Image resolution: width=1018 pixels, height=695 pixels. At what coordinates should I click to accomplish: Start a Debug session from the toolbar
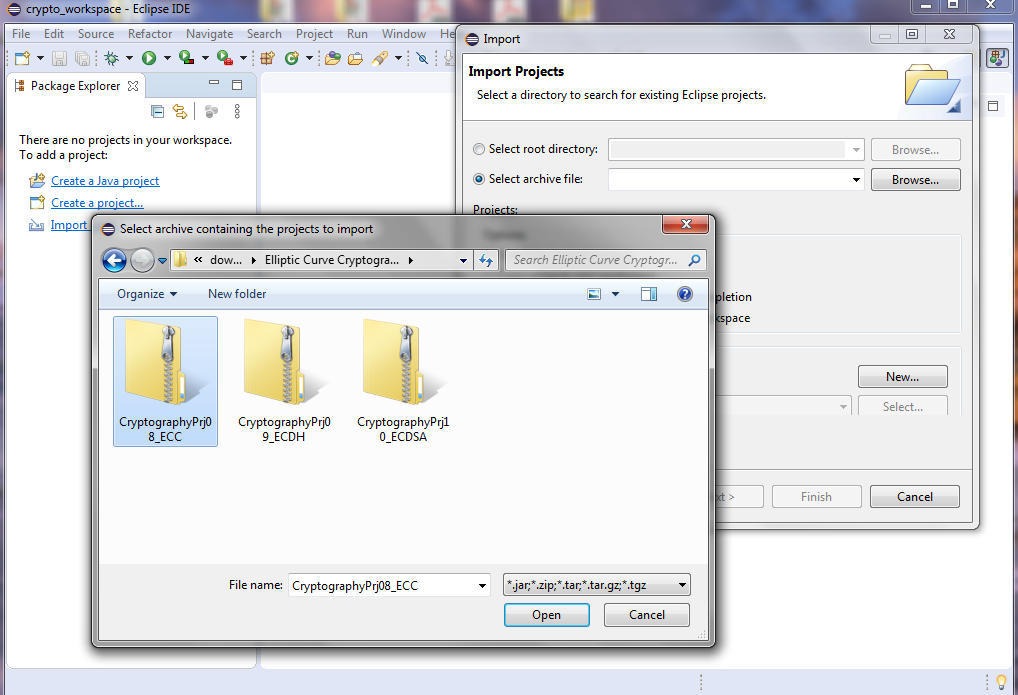tap(110, 57)
